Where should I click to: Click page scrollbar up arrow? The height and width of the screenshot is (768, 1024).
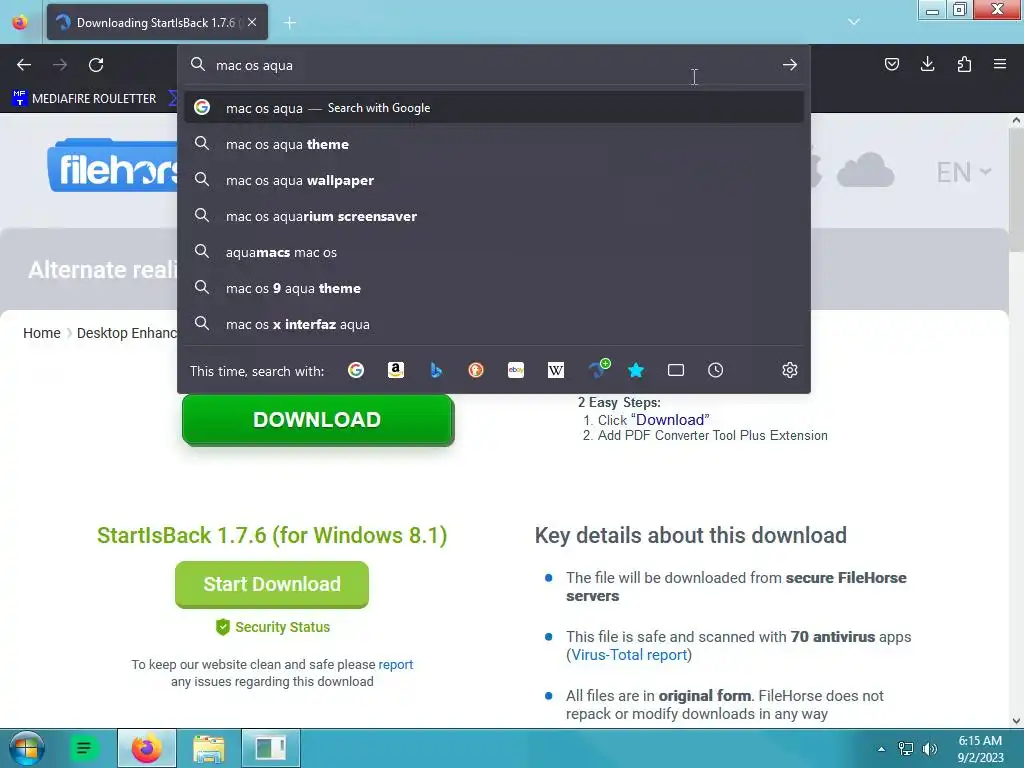1016,120
